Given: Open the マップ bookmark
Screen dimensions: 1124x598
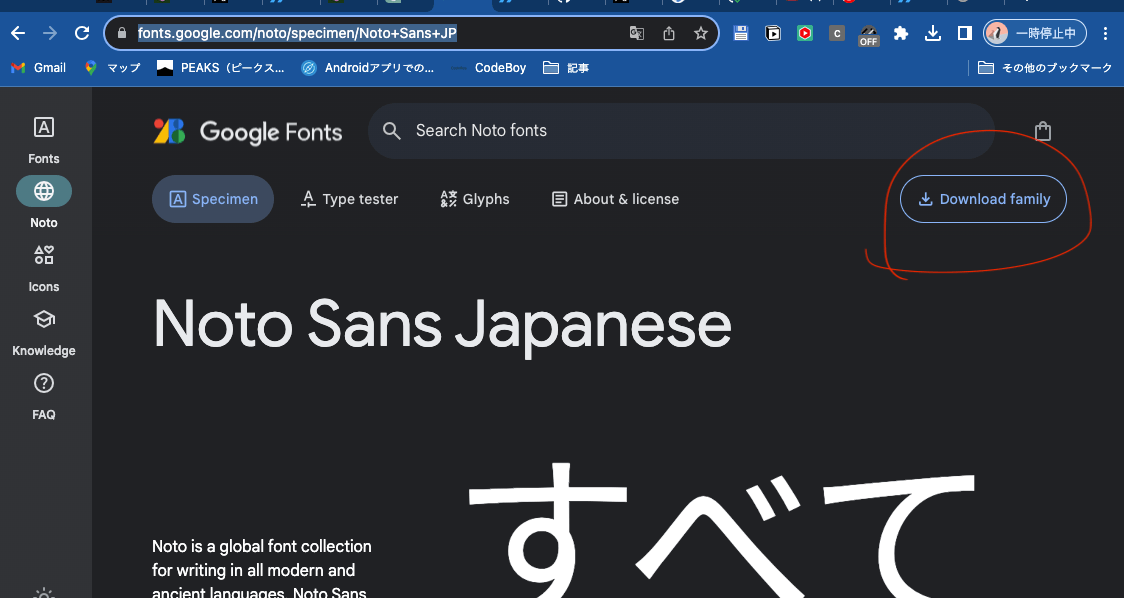Looking at the screenshot, I should point(112,67).
